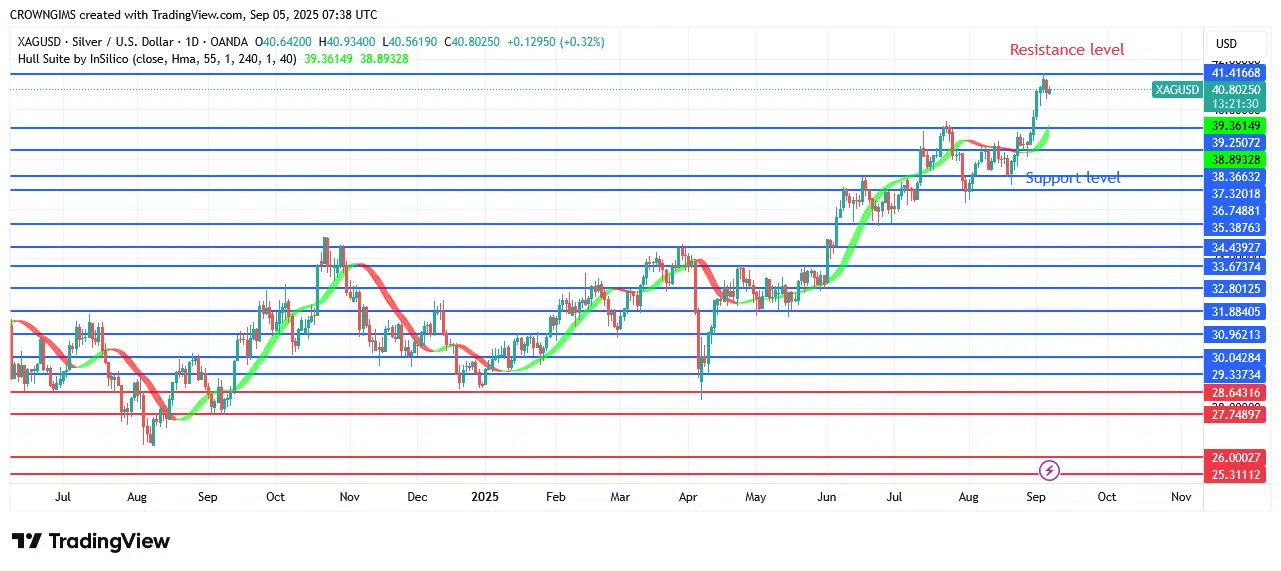Select the 38.89328 green price label
The image size is (1281, 571).
pyautogui.click(x=1237, y=160)
